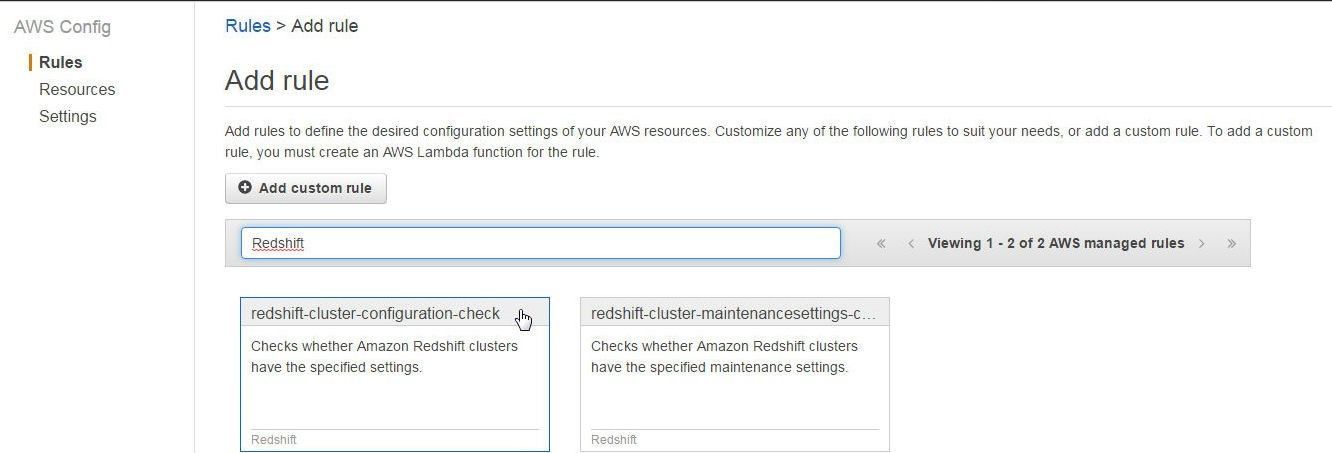Image resolution: width=1332 pixels, height=453 pixels.
Task: Select redshift-cluster-configuration-check rule title
Action: pyautogui.click(x=375, y=313)
